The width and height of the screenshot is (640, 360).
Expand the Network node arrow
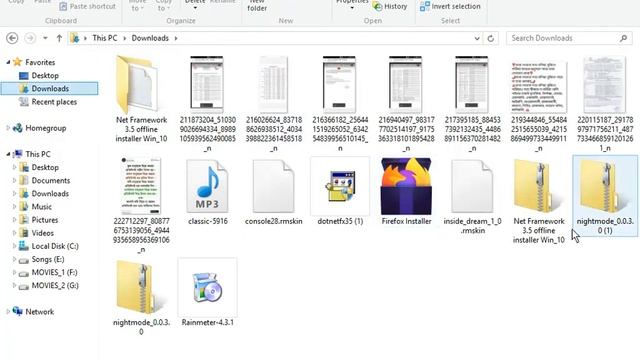8,311
